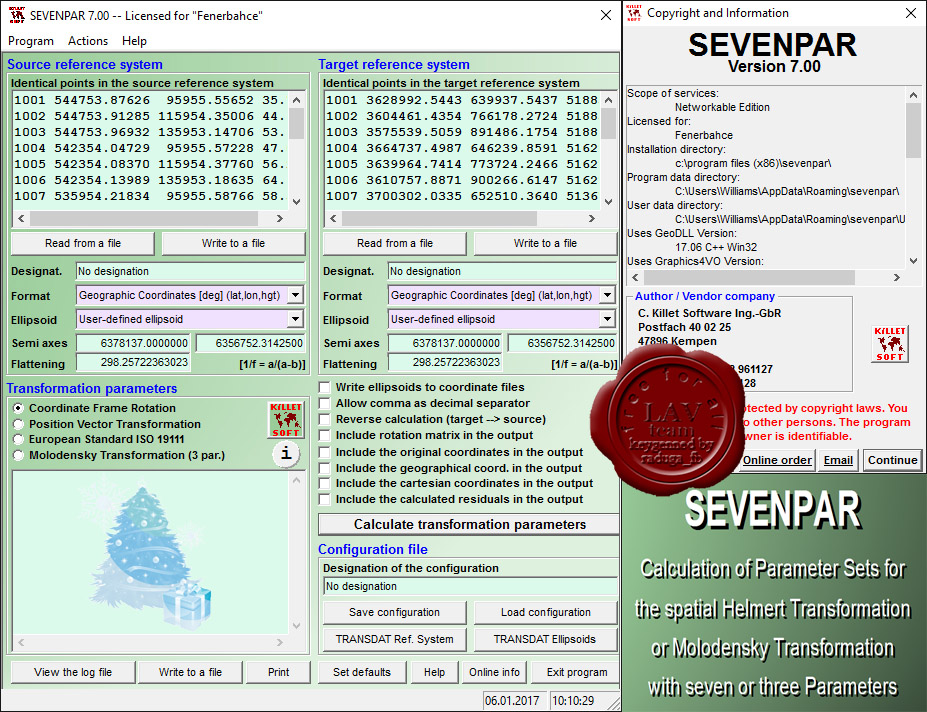
Task: Enable Write ellipsoids to coordinate files
Action: (x=325, y=387)
